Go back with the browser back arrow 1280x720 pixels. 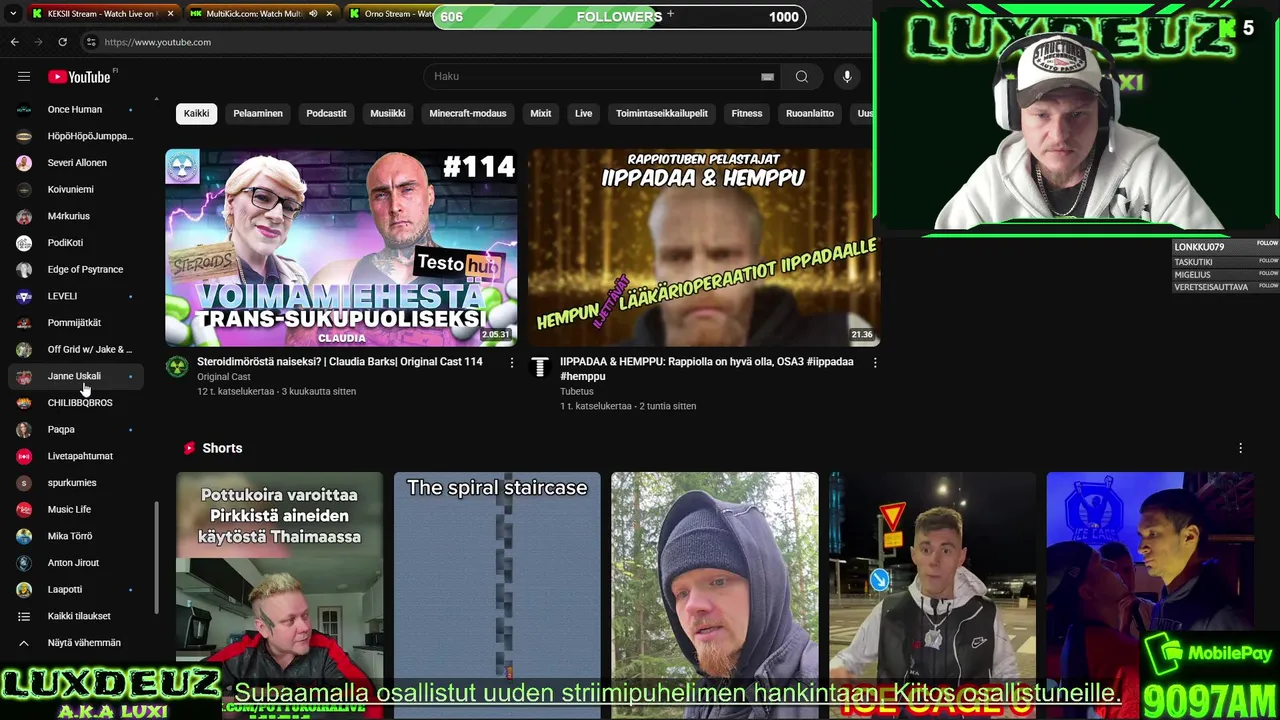(x=14, y=42)
